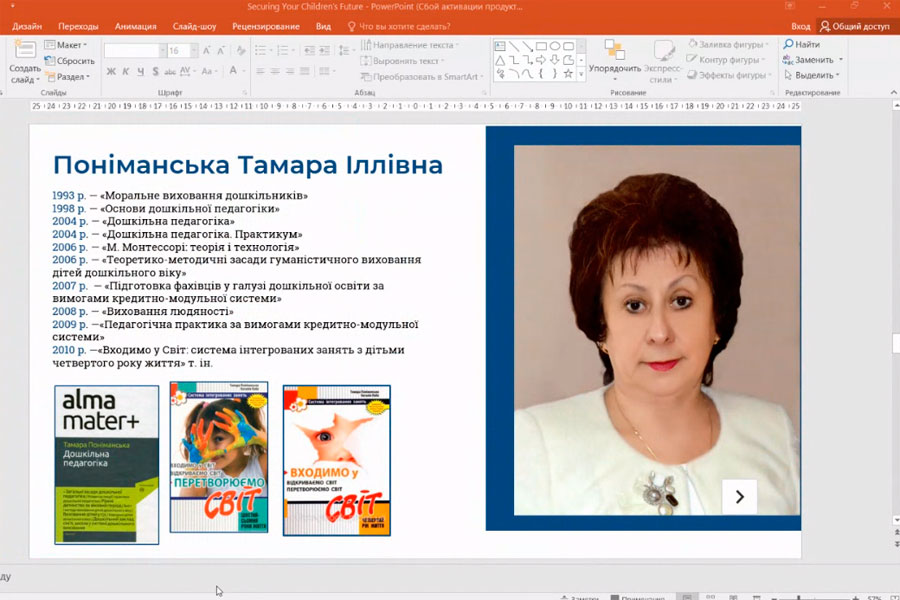The image size is (900, 600).
Task: Click the Вход (Sign in) link
Action: pos(800,26)
